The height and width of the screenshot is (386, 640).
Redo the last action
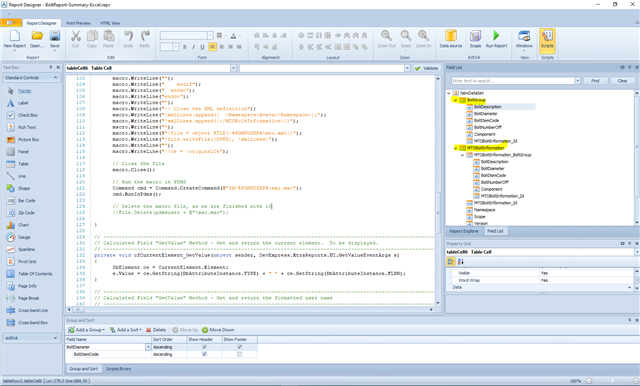[145, 39]
